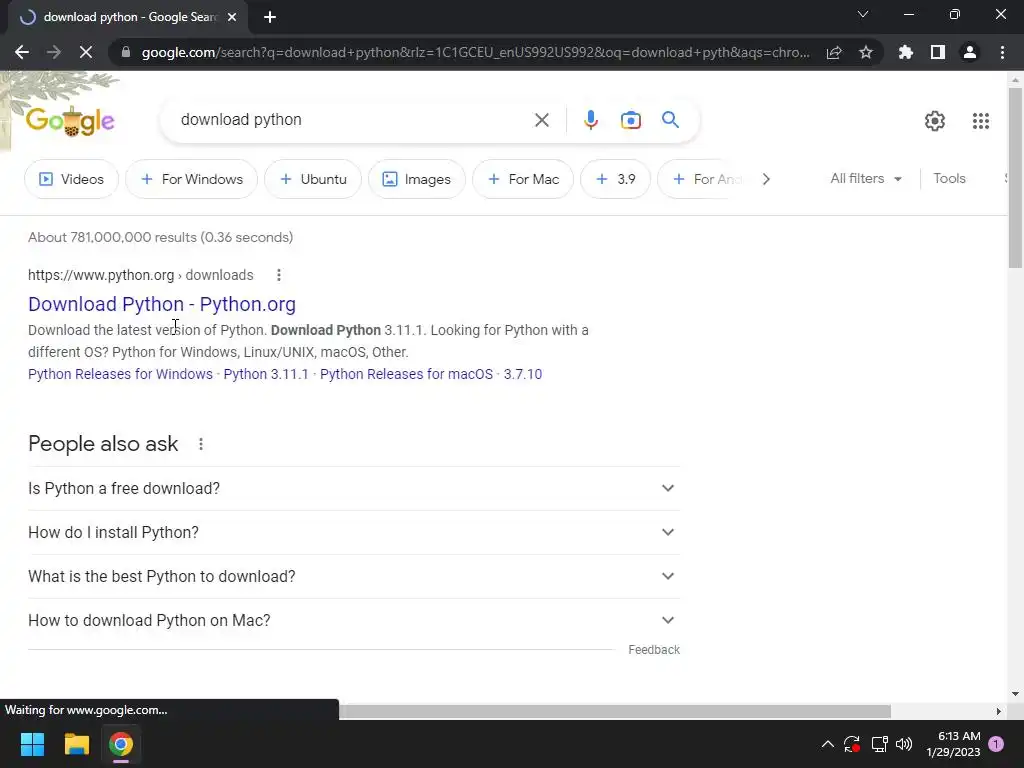
Task: Bookmark this tab with star icon
Action: [x=866, y=52]
